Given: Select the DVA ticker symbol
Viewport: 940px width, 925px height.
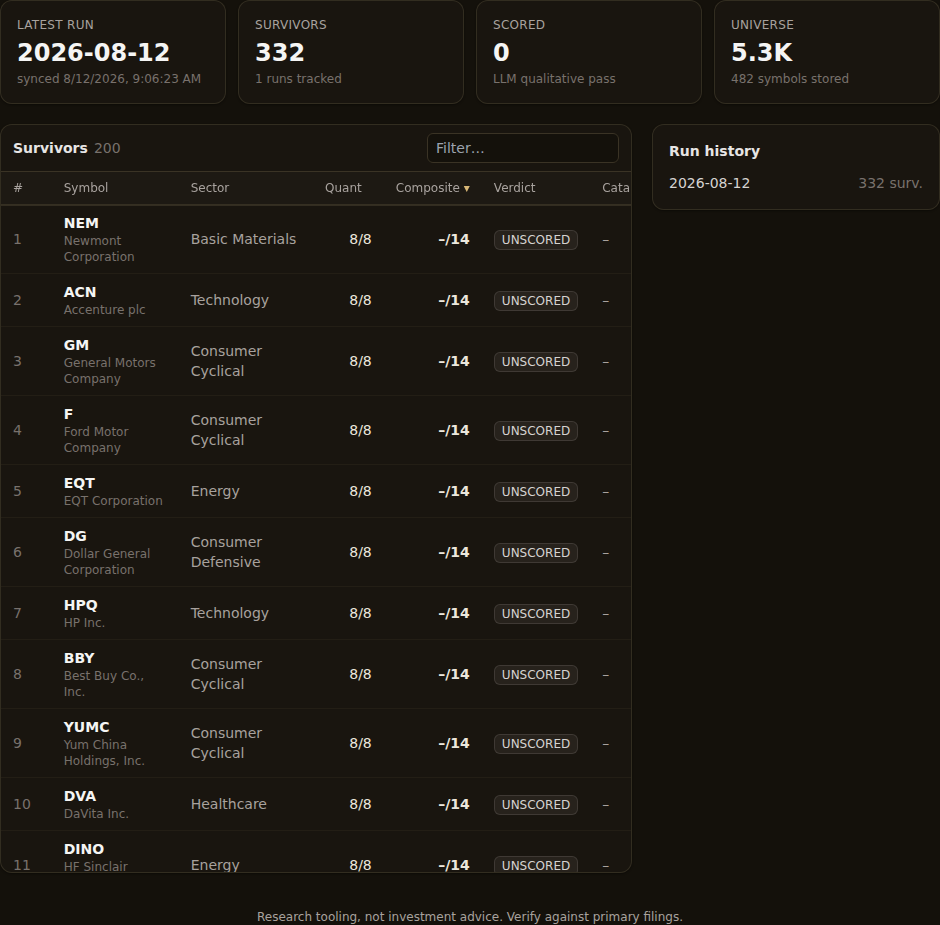Looking at the screenshot, I should tap(80, 796).
